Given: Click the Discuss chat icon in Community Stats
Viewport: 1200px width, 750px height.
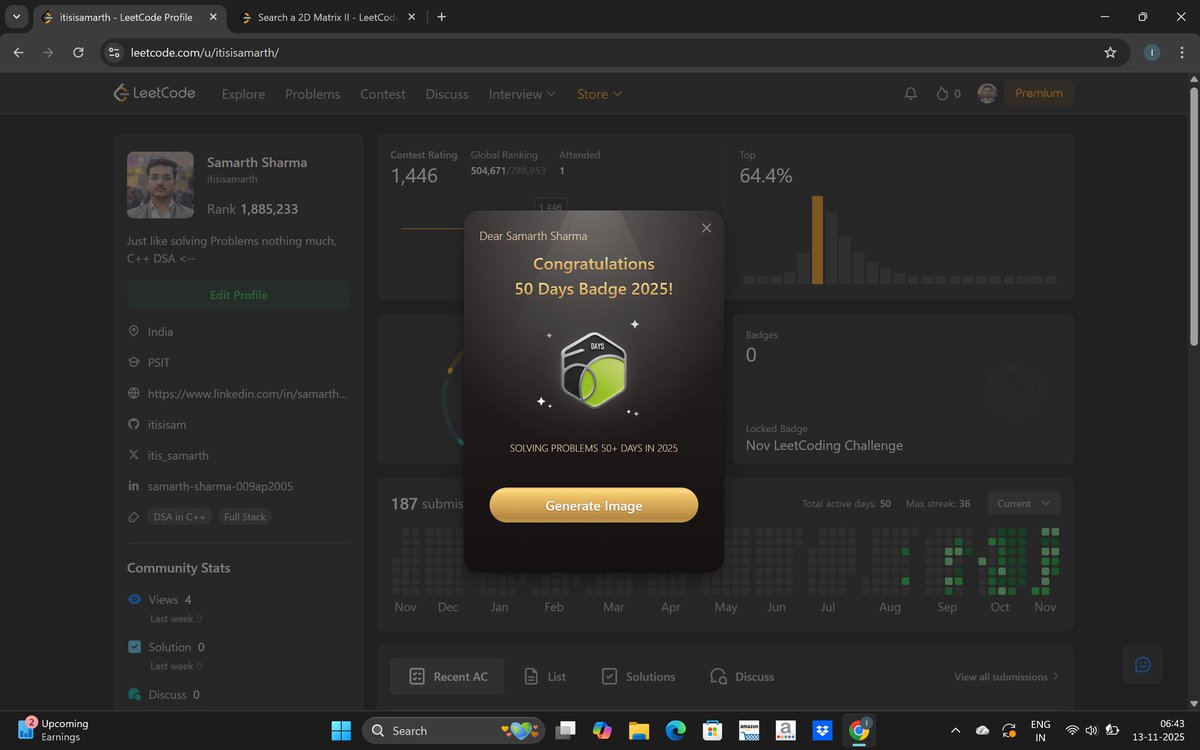Looking at the screenshot, I should pos(134,694).
